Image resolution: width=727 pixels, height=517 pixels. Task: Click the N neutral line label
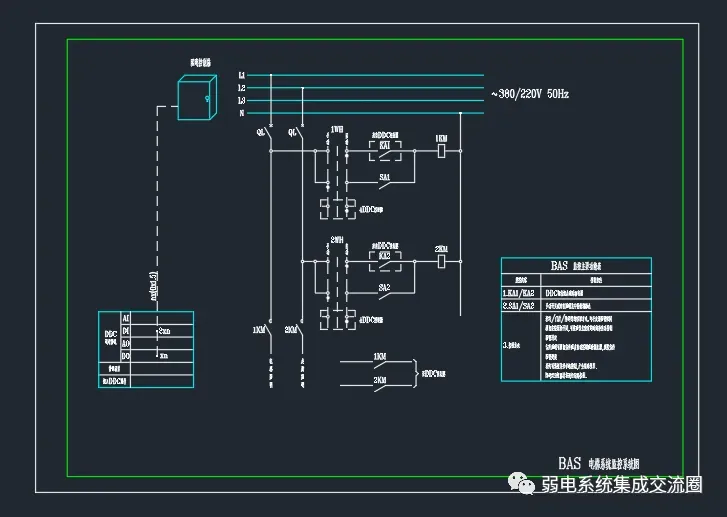click(242, 113)
